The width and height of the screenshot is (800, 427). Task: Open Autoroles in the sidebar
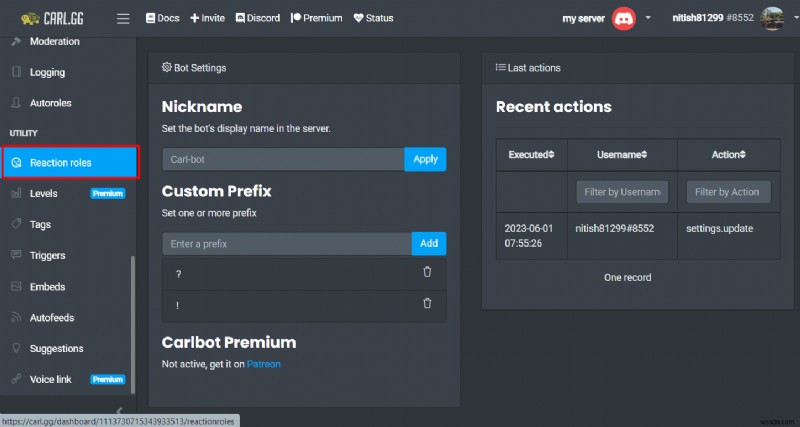[51, 103]
